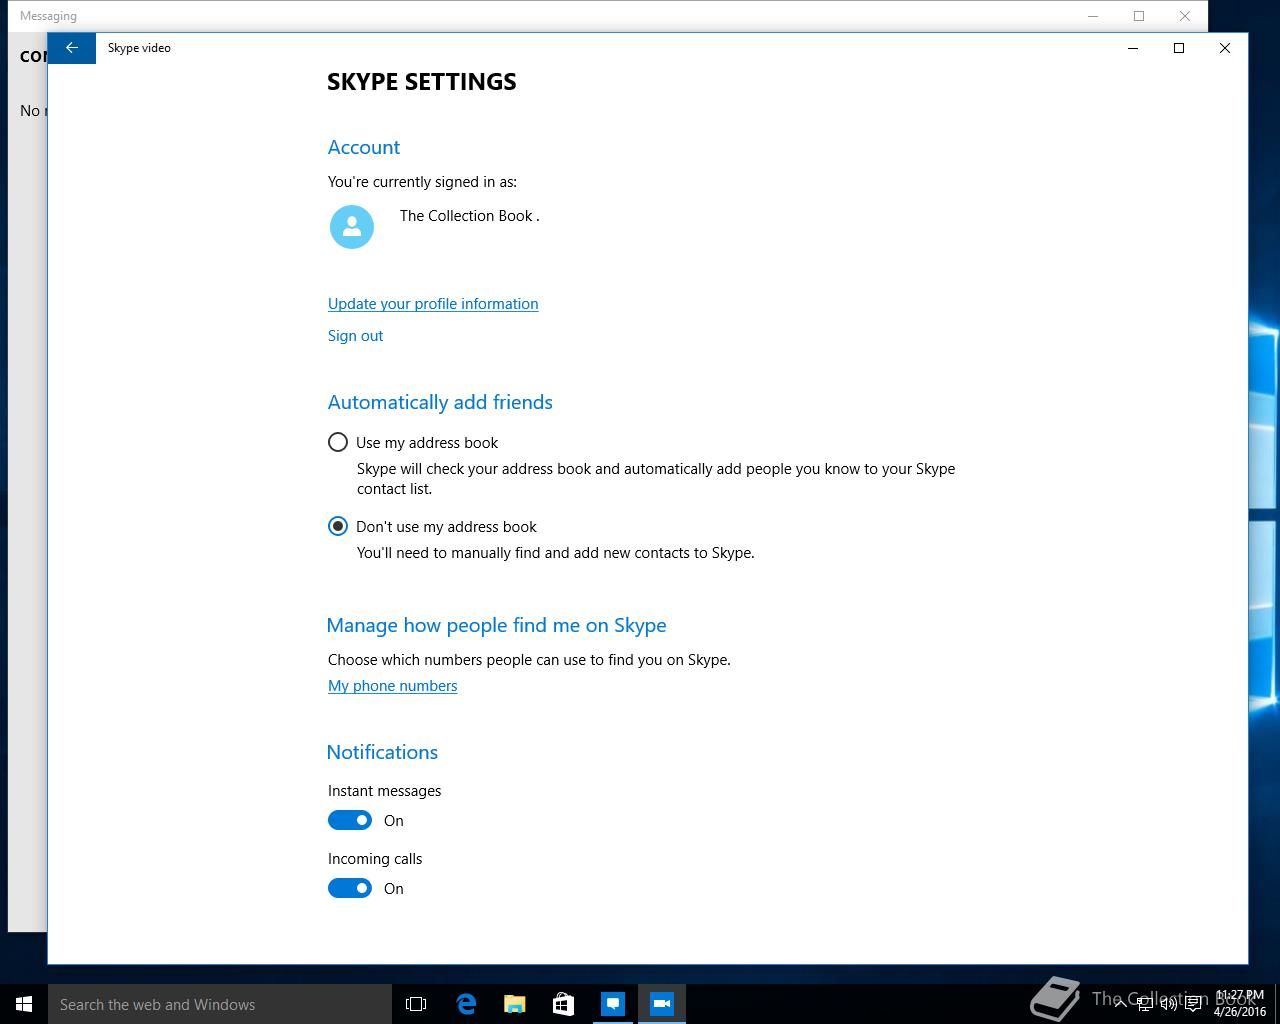Viewport: 1280px width, 1024px height.
Task: Click the Account section heading
Action: (x=364, y=147)
